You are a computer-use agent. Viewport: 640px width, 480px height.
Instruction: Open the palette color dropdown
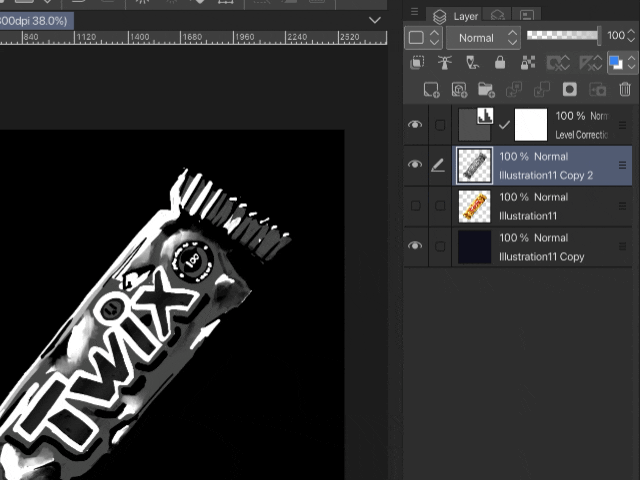(423, 38)
